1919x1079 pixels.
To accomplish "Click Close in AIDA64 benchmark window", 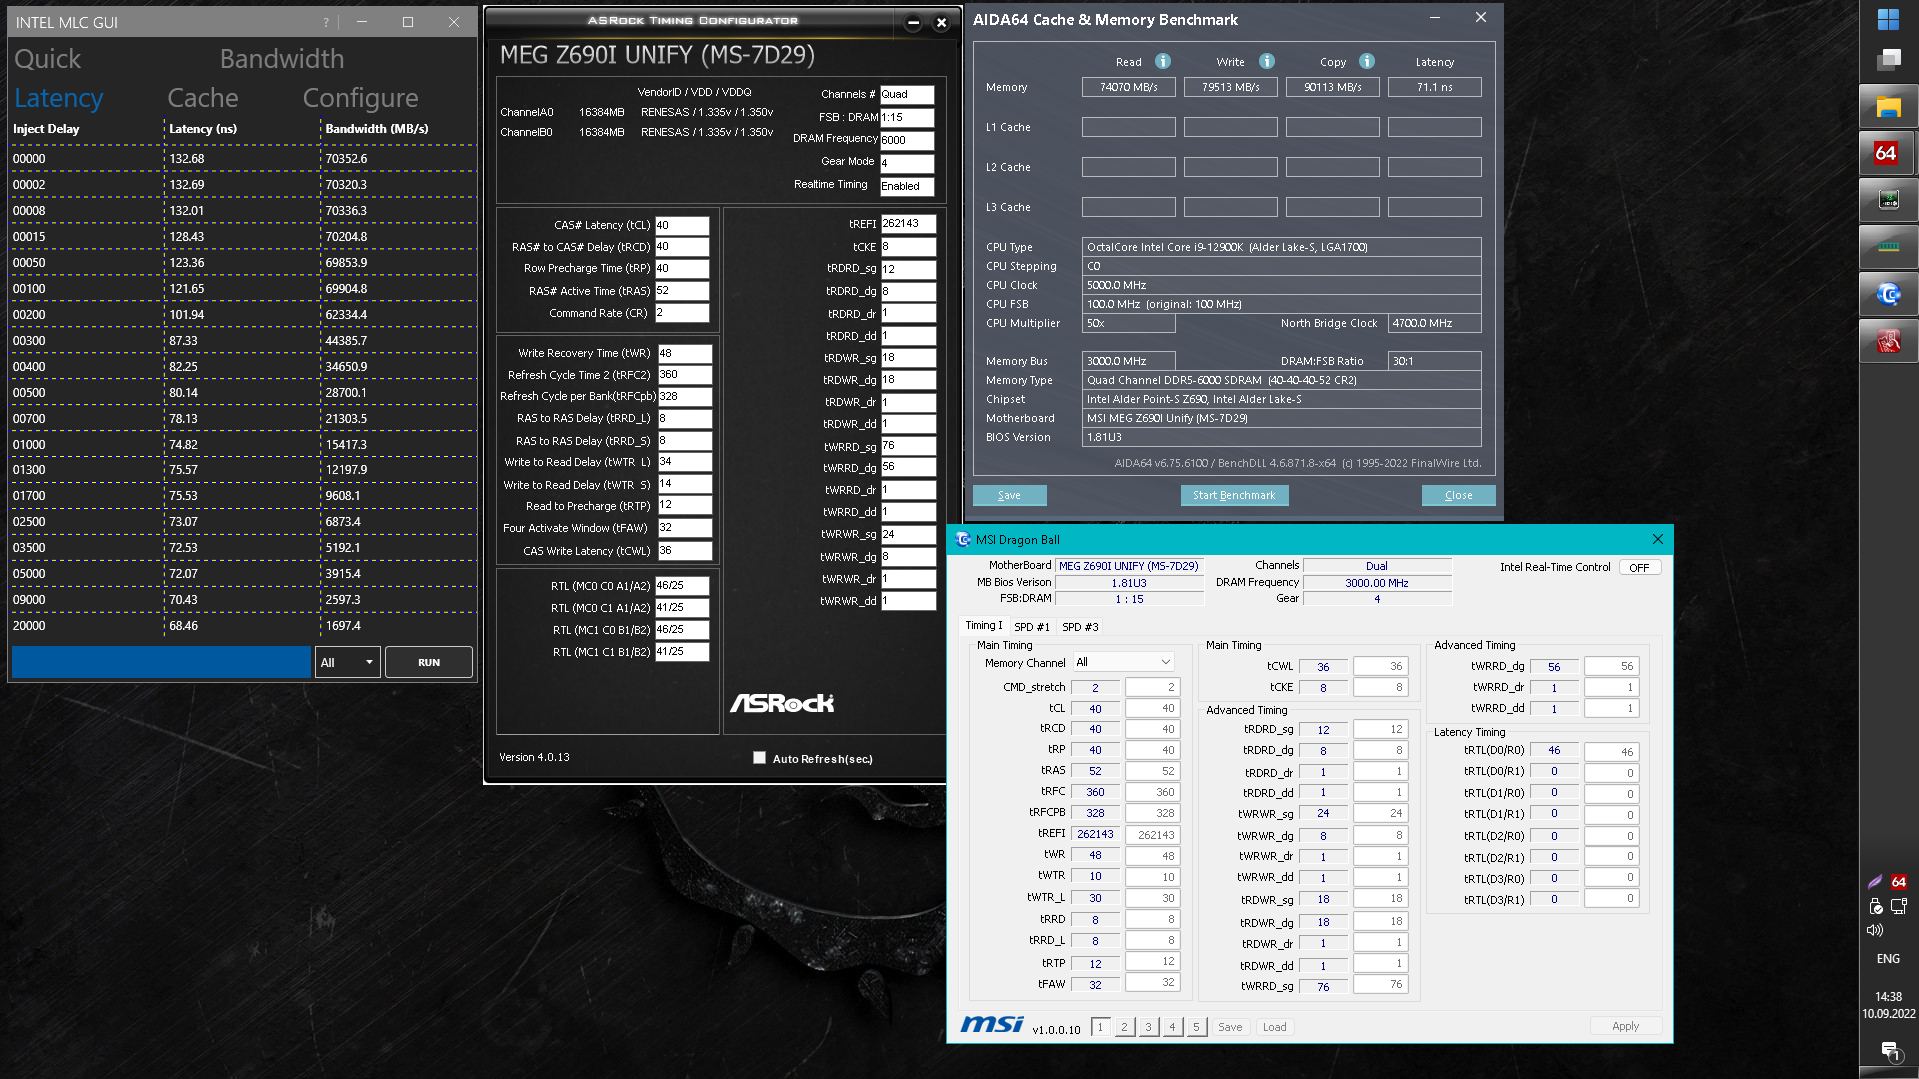I will [x=1458, y=495].
